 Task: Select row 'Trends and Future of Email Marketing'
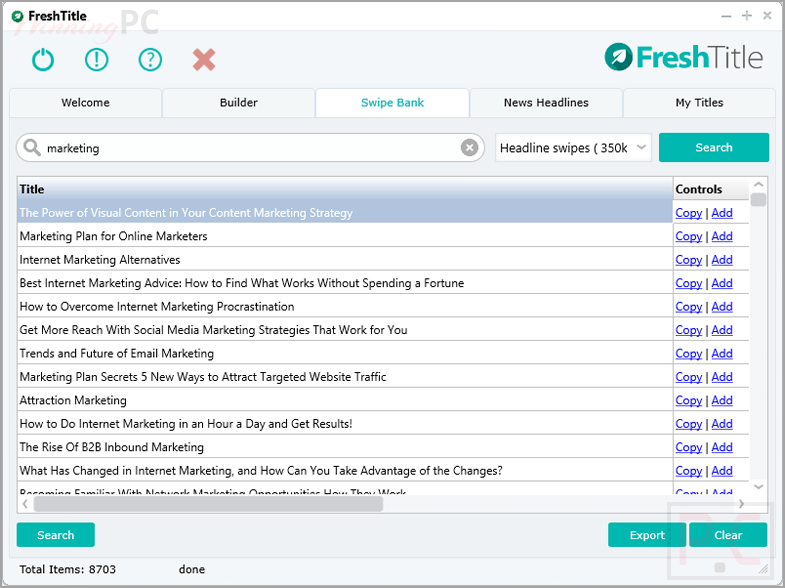click(345, 354)
